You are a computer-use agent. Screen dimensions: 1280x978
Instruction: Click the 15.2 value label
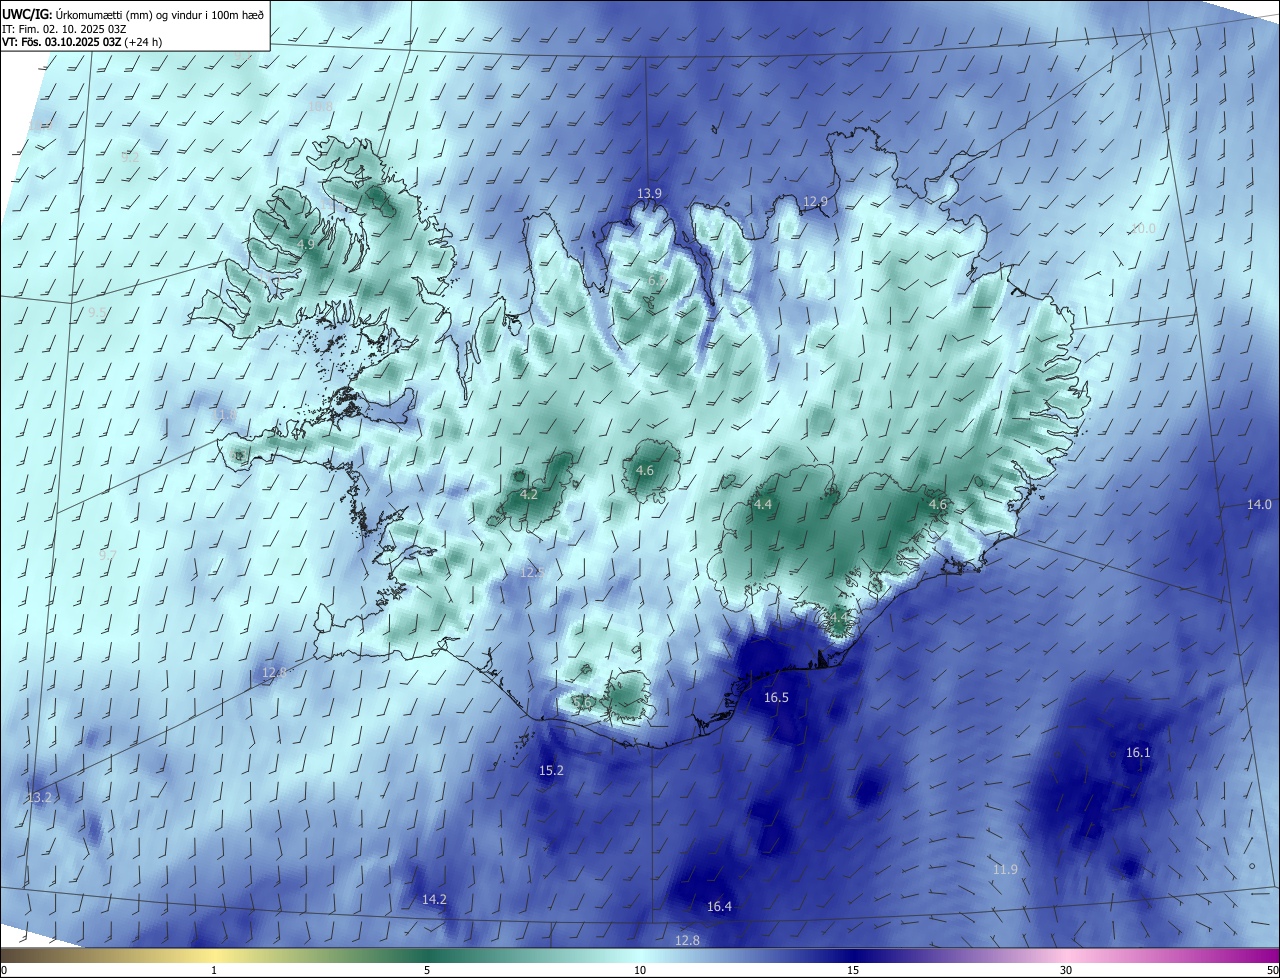coord(551,771)
